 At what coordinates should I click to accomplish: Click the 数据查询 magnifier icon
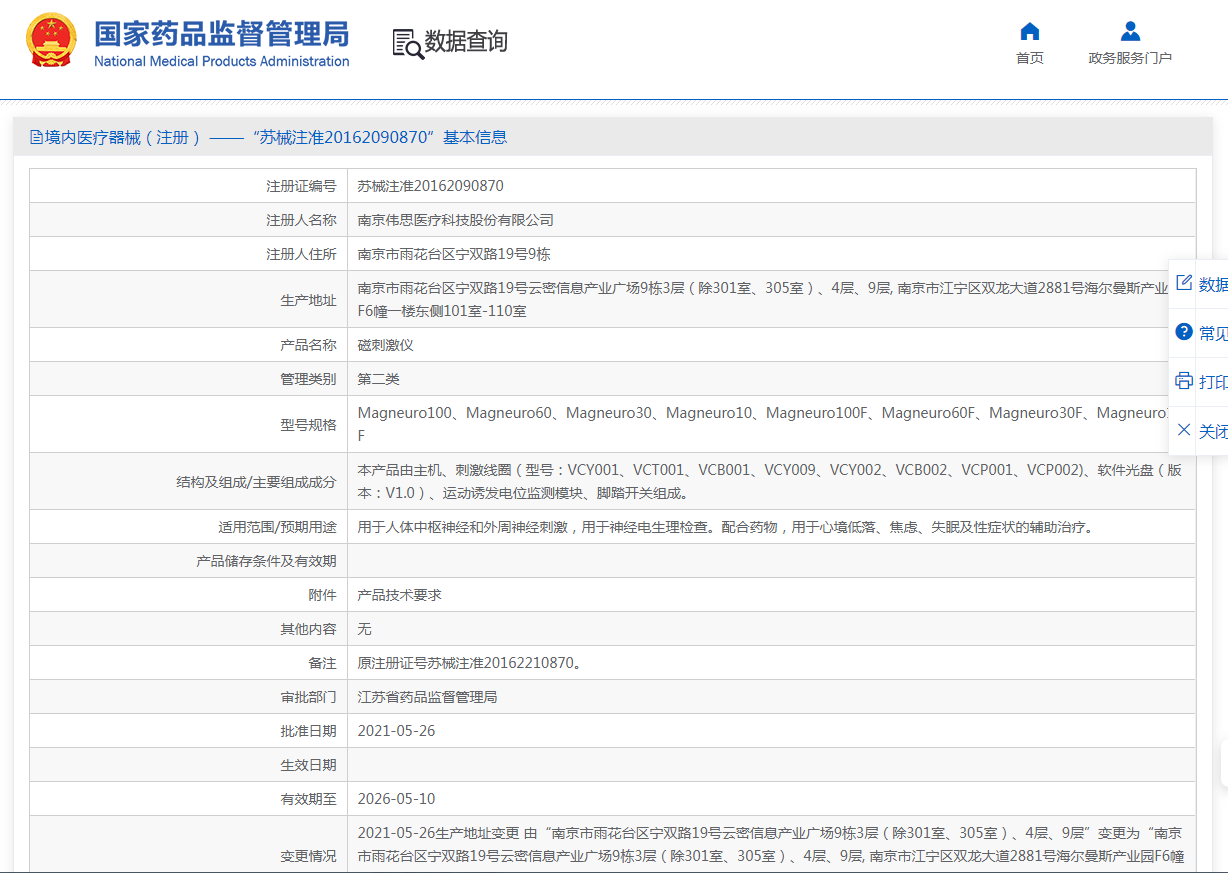pyautogui.click(x=407, y=43)
